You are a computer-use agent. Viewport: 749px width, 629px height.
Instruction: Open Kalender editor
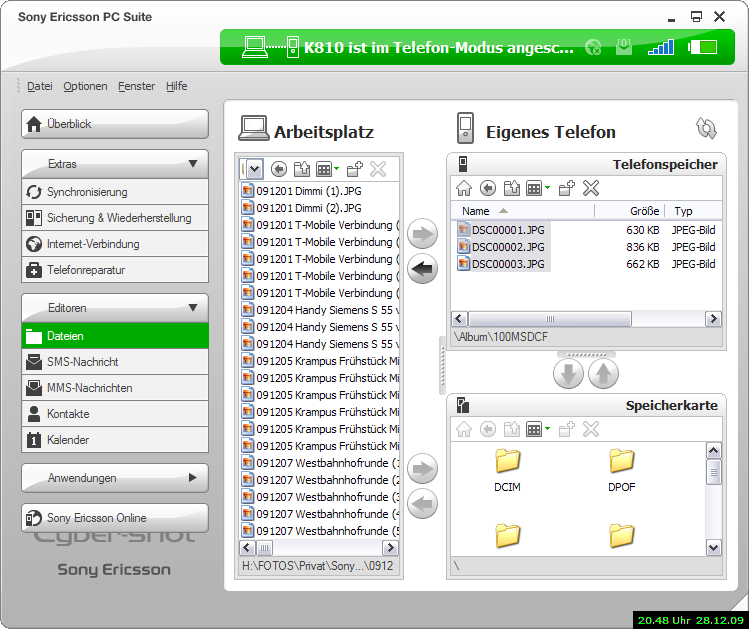point(115,439)
